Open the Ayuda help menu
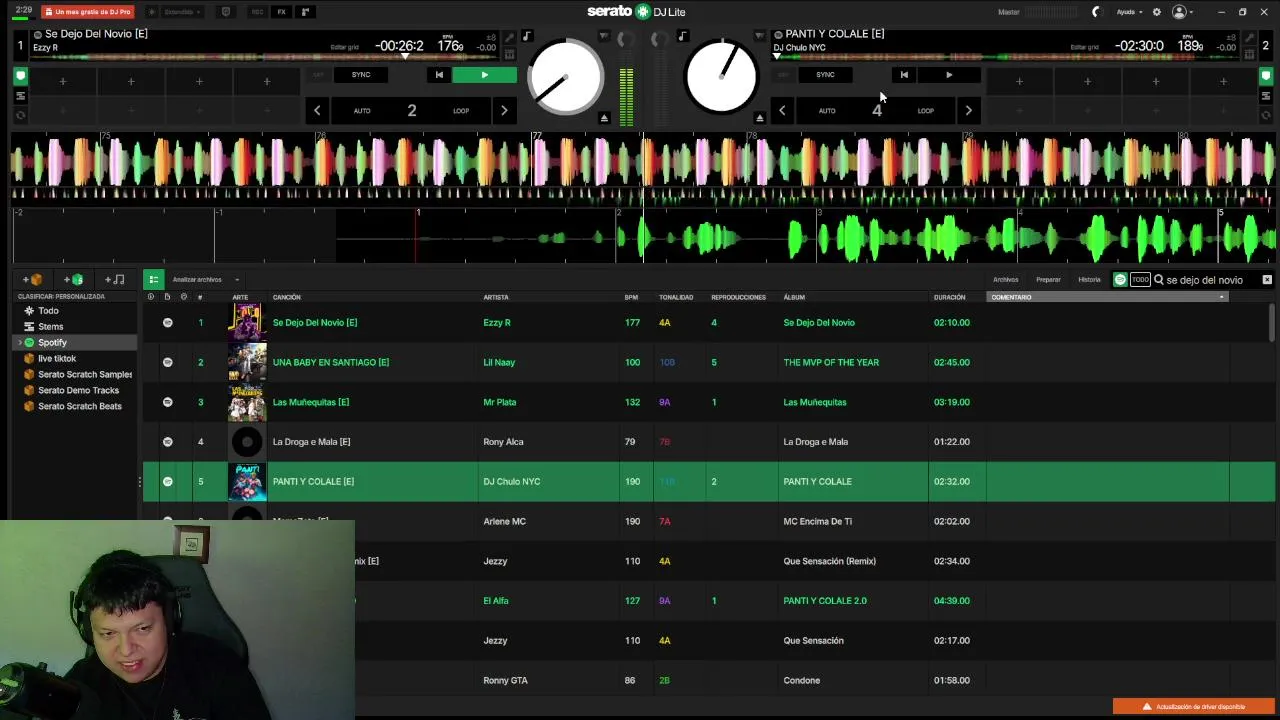The image size is (1280, 720). (x=1129, y=12)
